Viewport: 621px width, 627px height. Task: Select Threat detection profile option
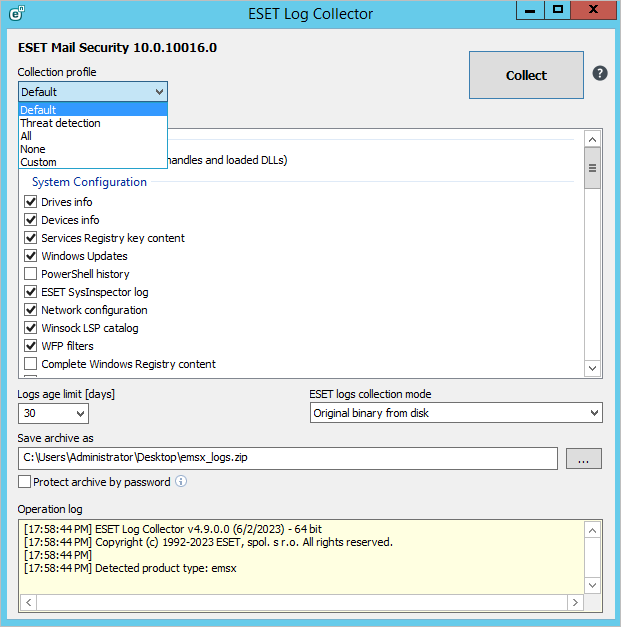click(x=61, y=123)
